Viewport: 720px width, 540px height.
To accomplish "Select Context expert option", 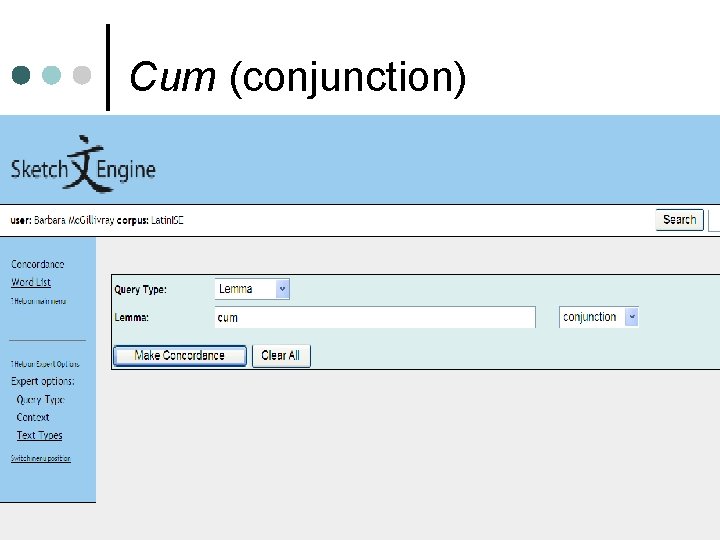I will click(33, 417).
